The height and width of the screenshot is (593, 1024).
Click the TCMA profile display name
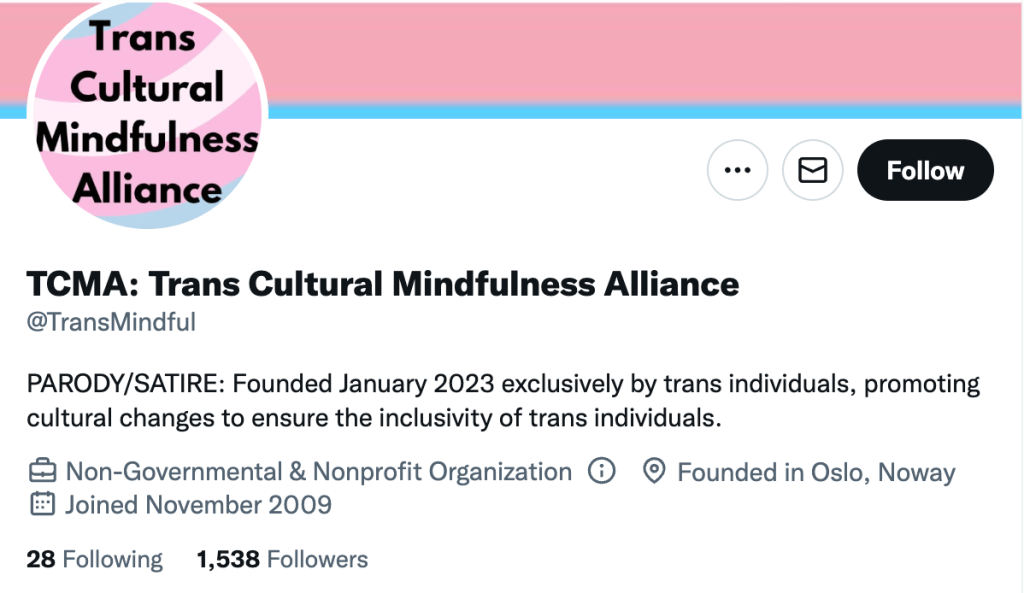[x=383, y=285]
